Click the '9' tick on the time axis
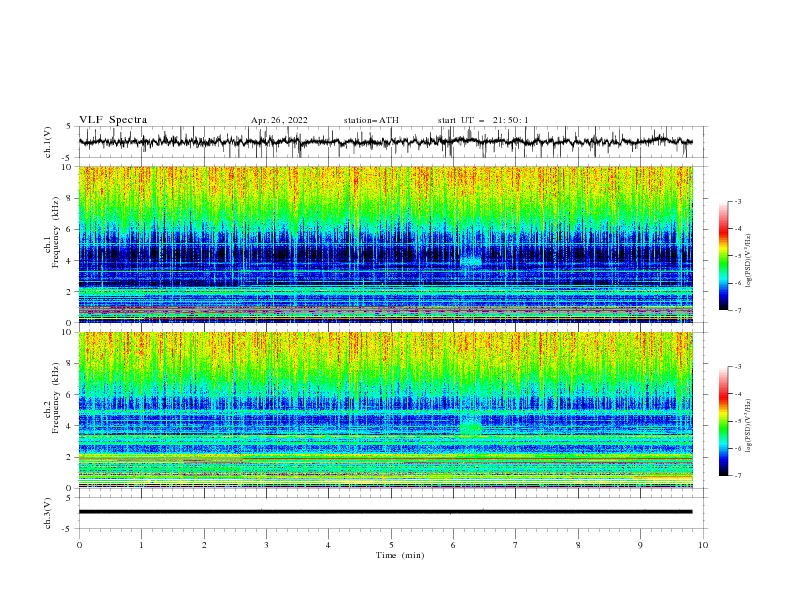The image size is (792, 612). pos(640,545)
